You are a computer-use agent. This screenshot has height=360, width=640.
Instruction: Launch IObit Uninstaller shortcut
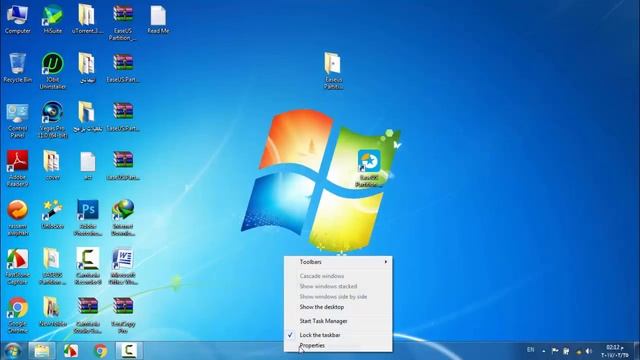[x=53, y=71]
